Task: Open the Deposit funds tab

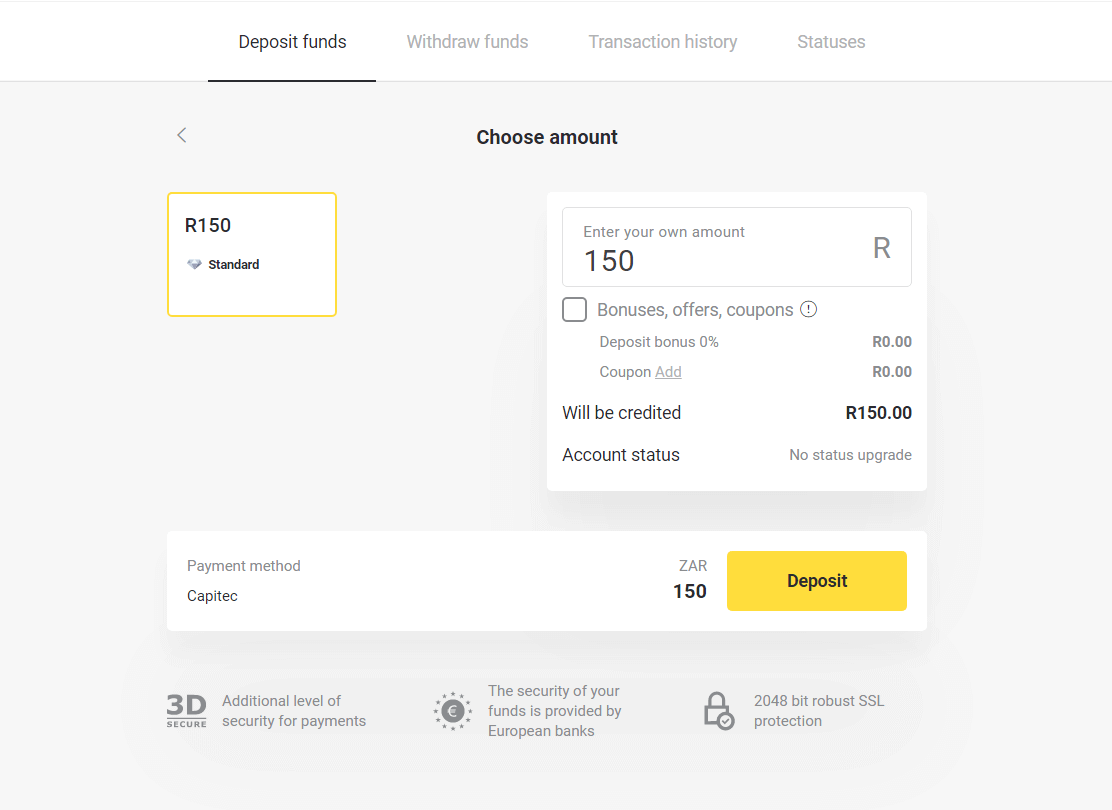Action: point(292,42)
